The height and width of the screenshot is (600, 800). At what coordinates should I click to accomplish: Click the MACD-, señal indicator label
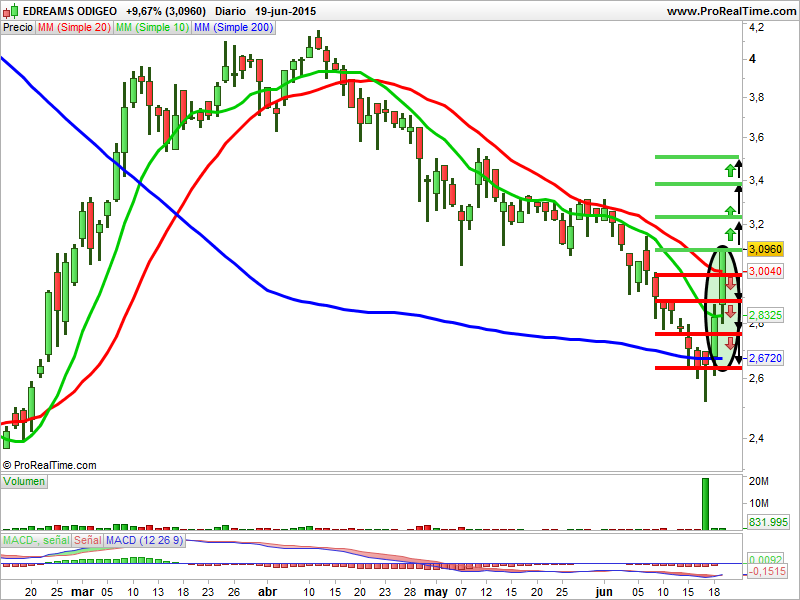[36, 540]
